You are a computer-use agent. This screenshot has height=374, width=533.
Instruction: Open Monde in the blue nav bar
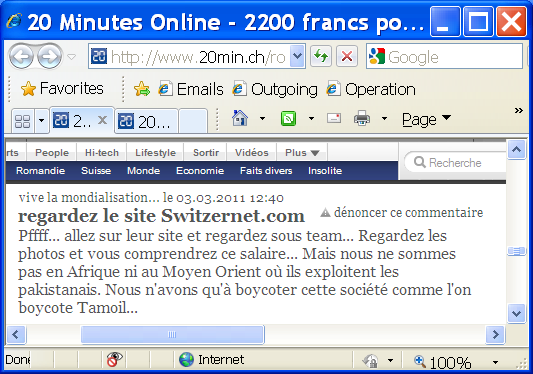(143, 171)
